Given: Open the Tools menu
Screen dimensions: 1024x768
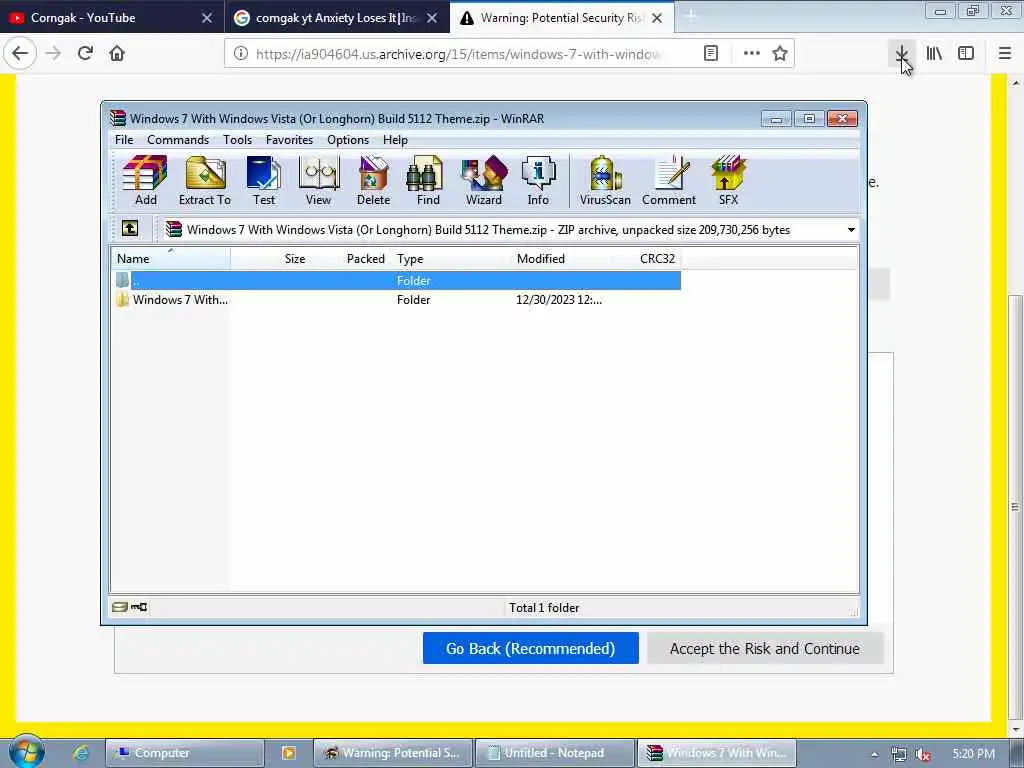Looking at the screenshot, I should [x=237, y=140].
